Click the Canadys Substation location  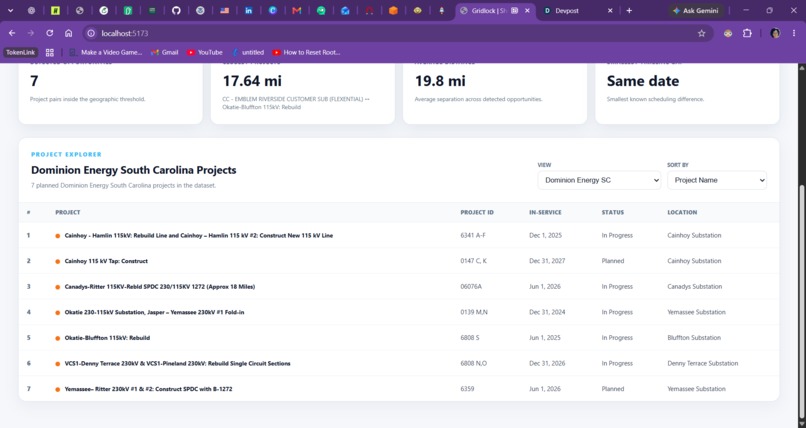click(x=694, y=287)
